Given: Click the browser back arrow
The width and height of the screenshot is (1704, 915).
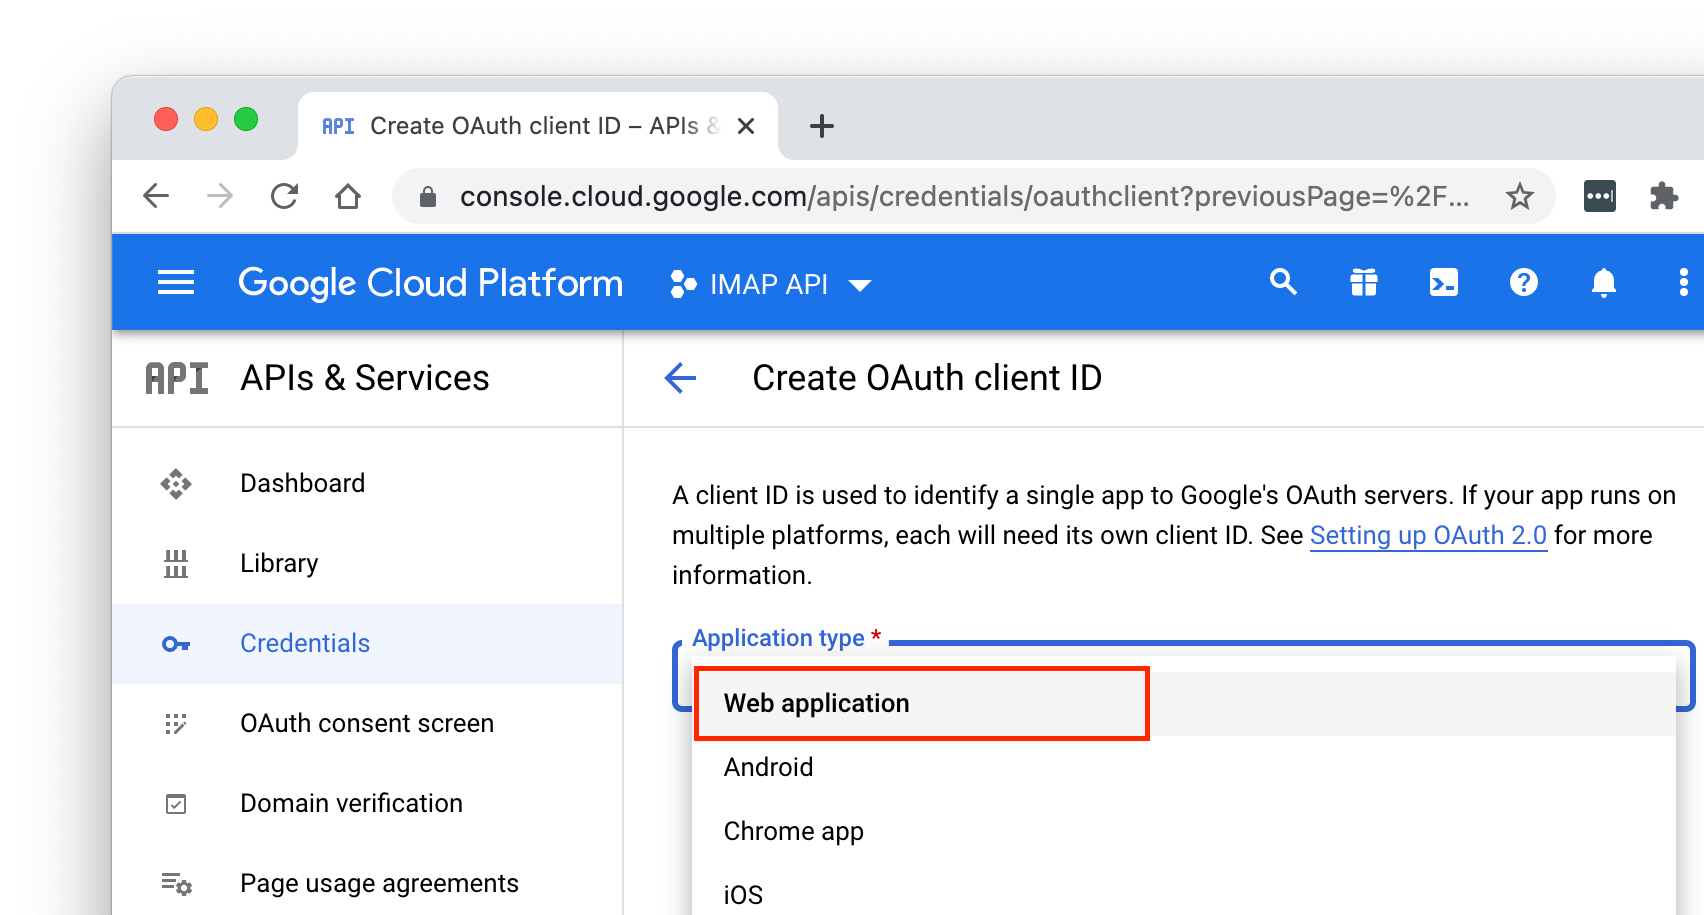Looking at the screenshot, I should tap(156, 196).
